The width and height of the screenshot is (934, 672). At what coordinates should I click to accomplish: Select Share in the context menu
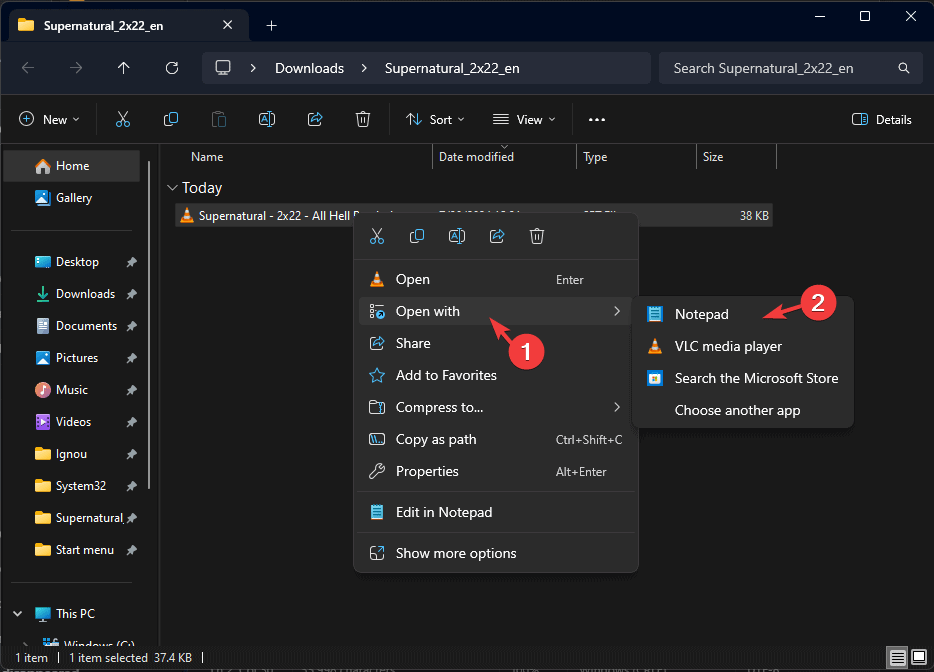[496, 343]
